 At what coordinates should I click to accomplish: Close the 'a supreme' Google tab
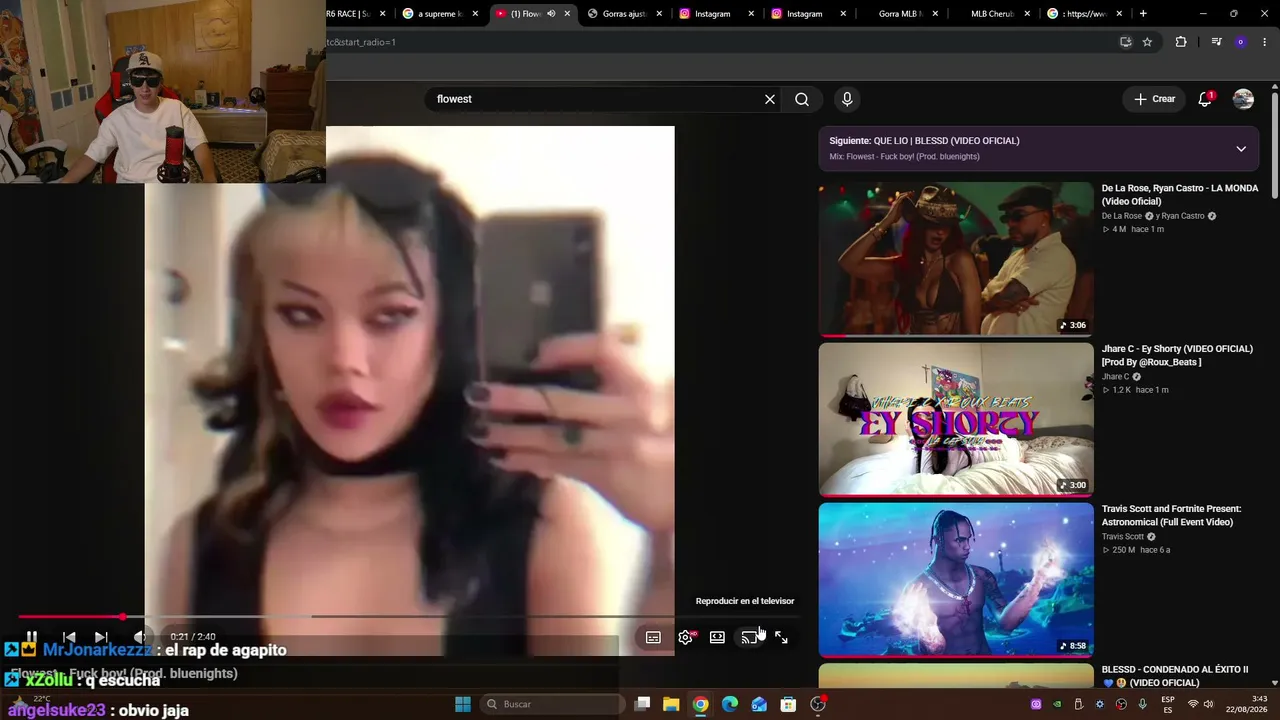pyautogui.click(x=475, y=14)
